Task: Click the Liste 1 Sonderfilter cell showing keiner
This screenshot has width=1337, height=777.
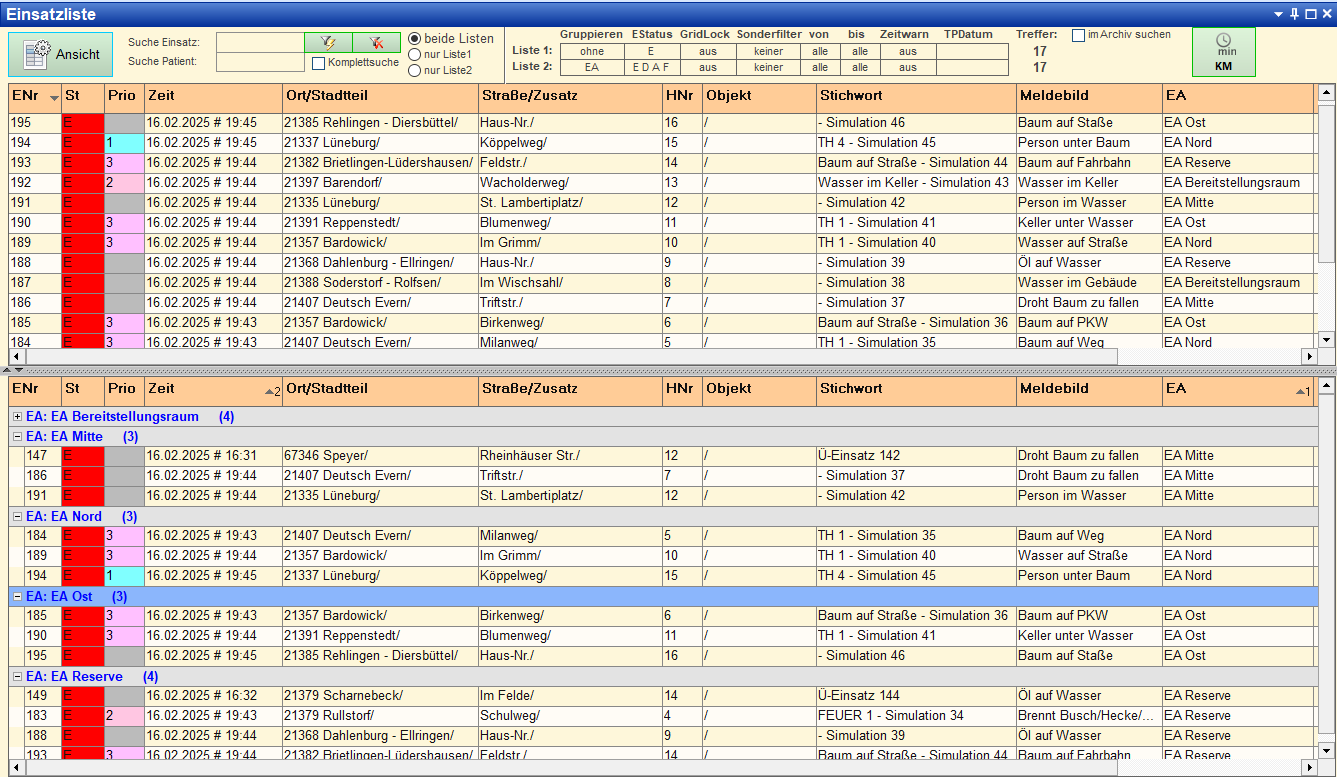Action: click(x=768, y=52)
